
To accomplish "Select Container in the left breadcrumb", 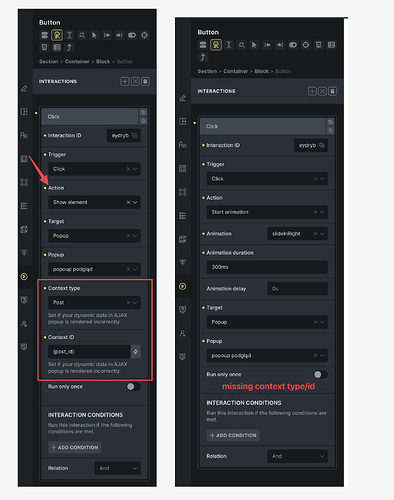I will (77, 61).
